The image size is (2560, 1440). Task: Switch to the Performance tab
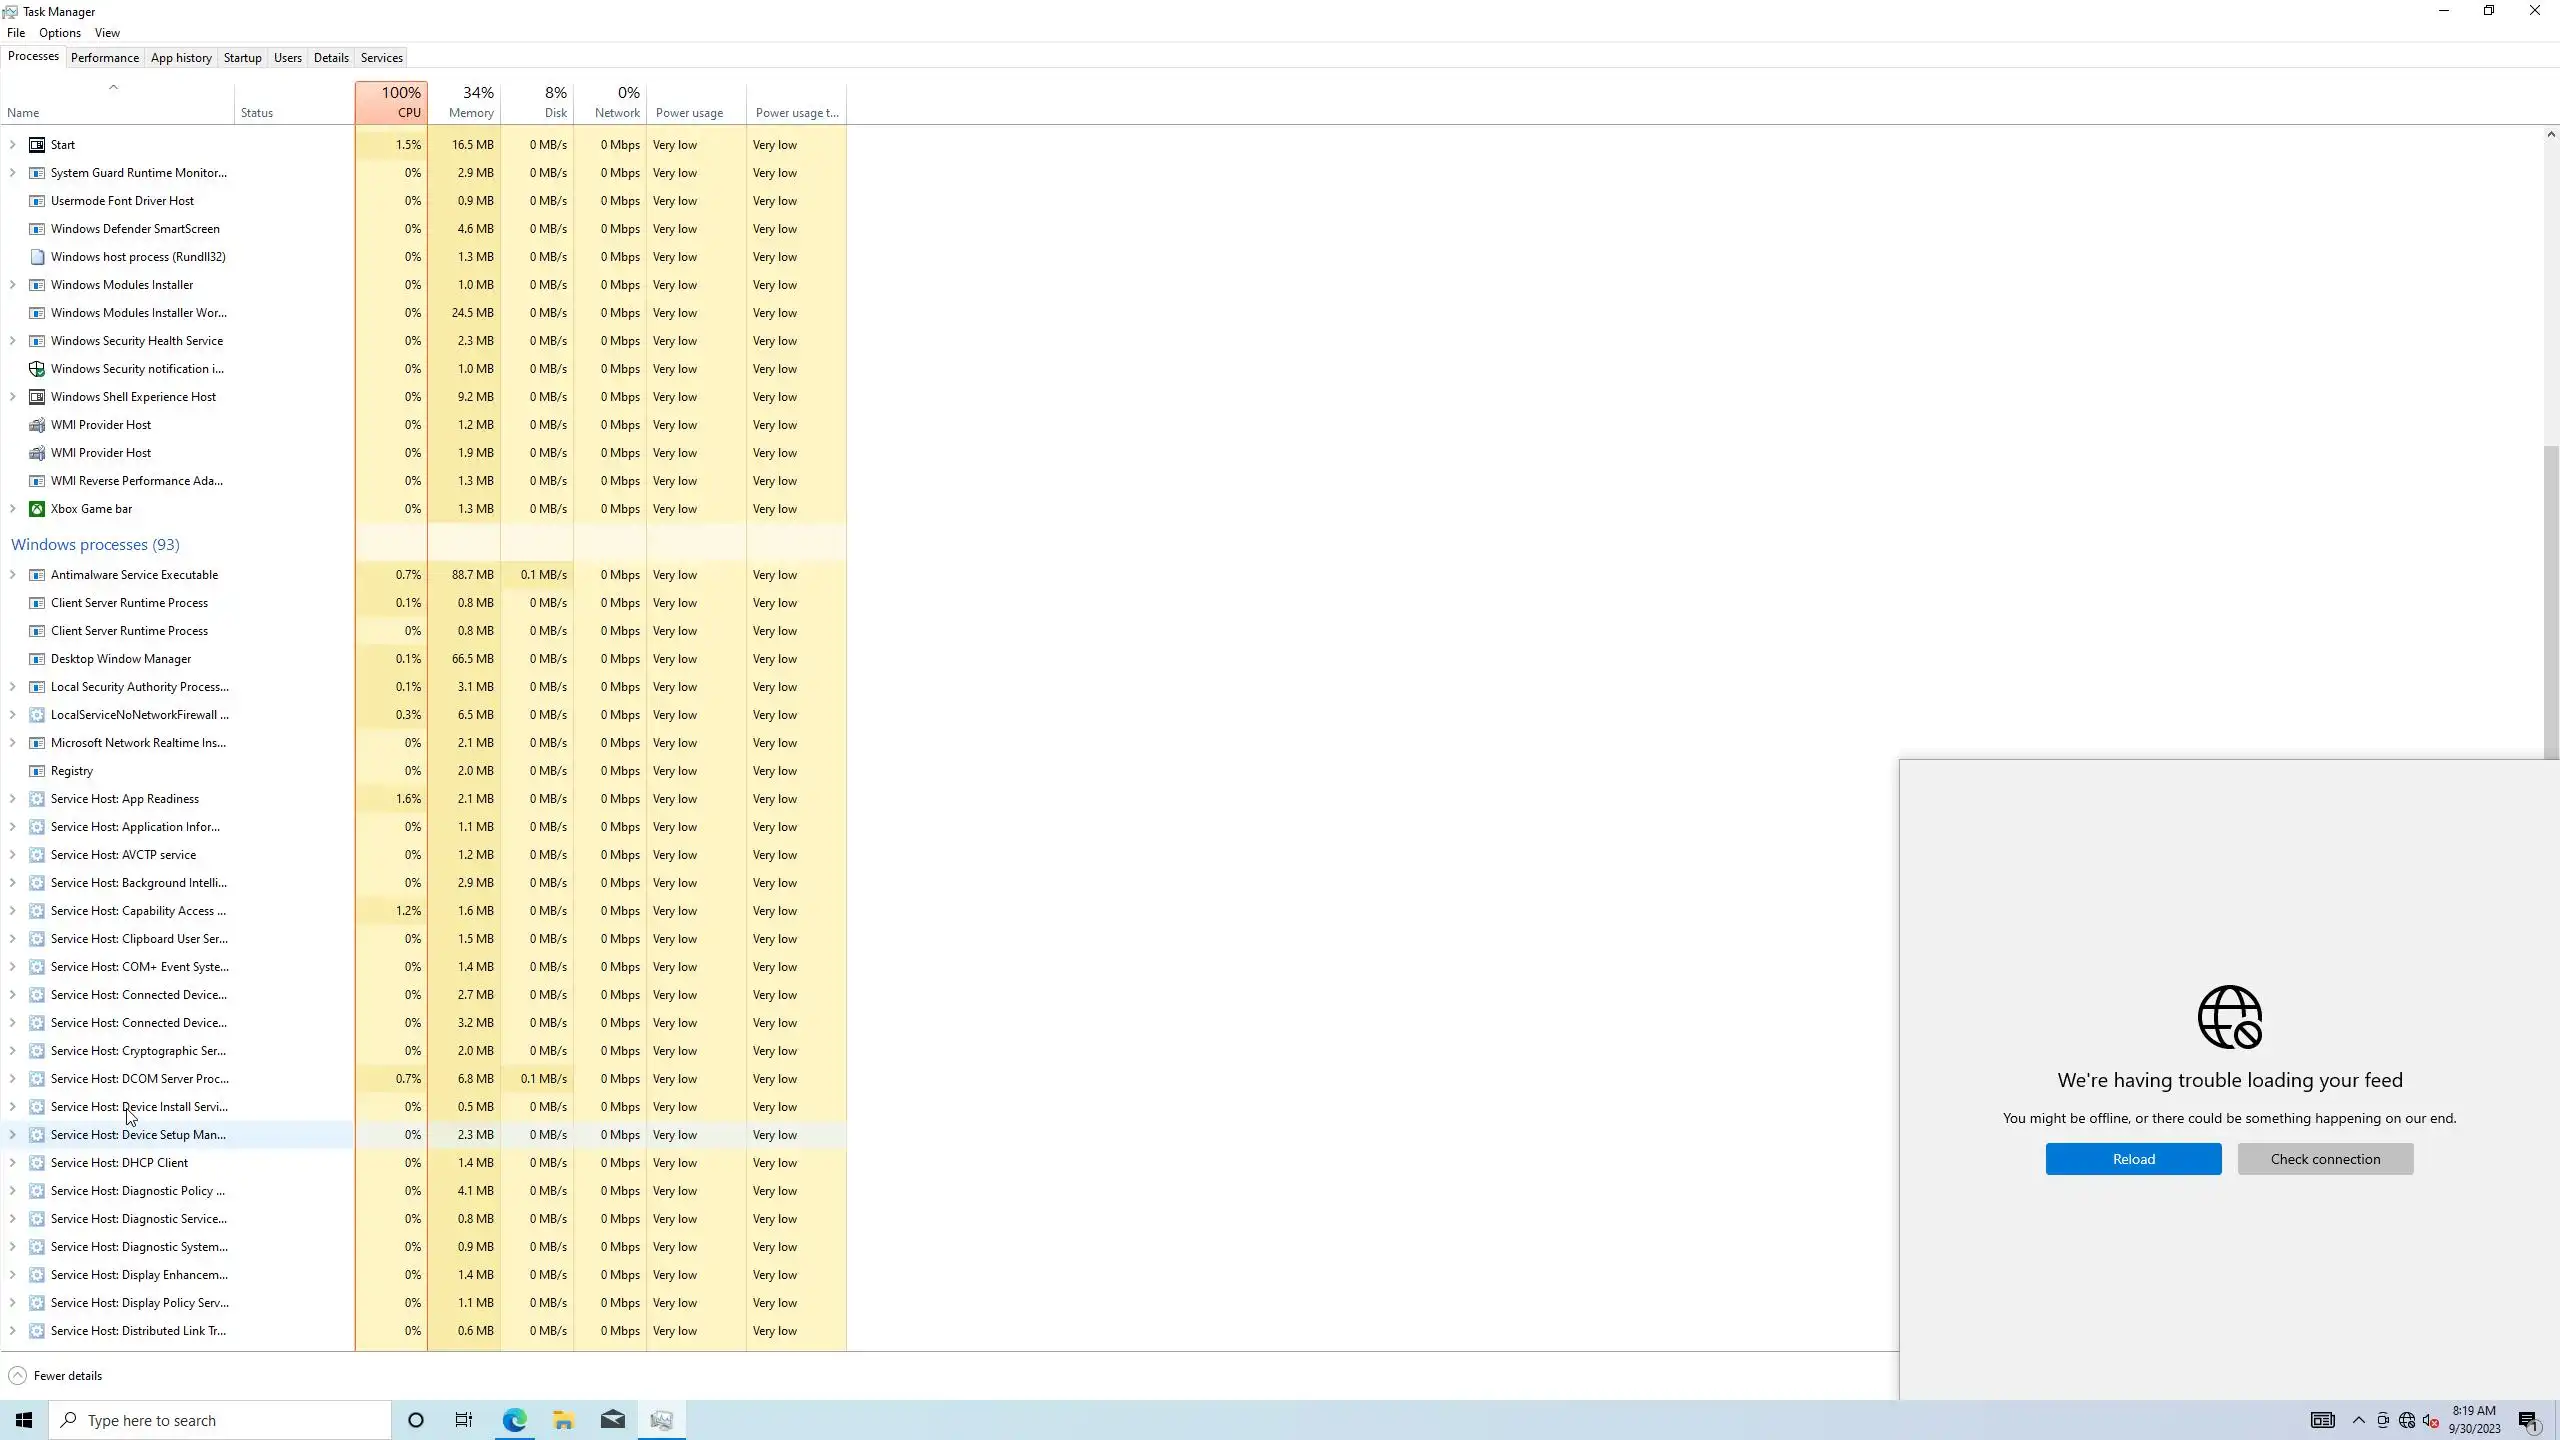point(104,58)
